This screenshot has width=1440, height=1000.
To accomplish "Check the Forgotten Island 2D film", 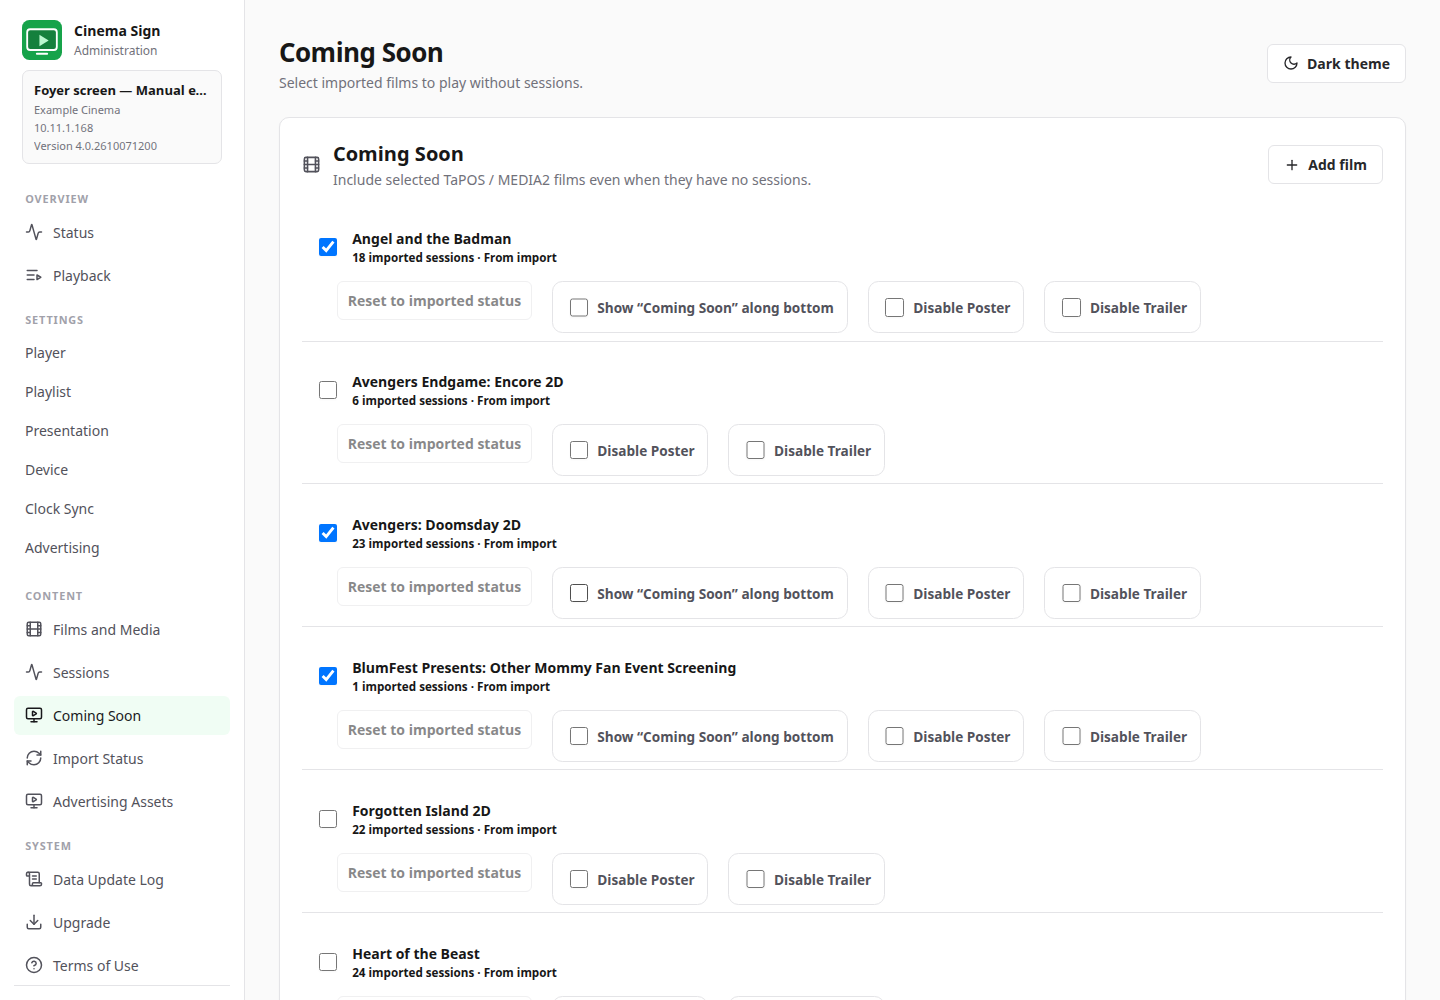I will coord(328,819).
